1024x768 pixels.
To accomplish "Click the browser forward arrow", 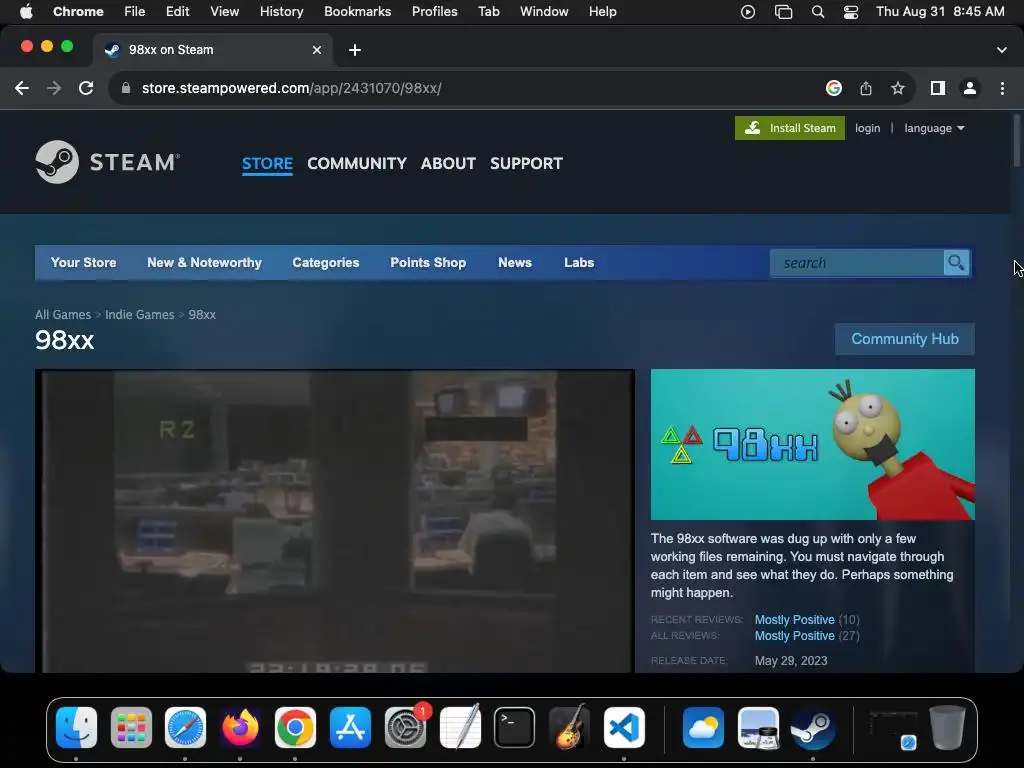I will coord(54,88).
